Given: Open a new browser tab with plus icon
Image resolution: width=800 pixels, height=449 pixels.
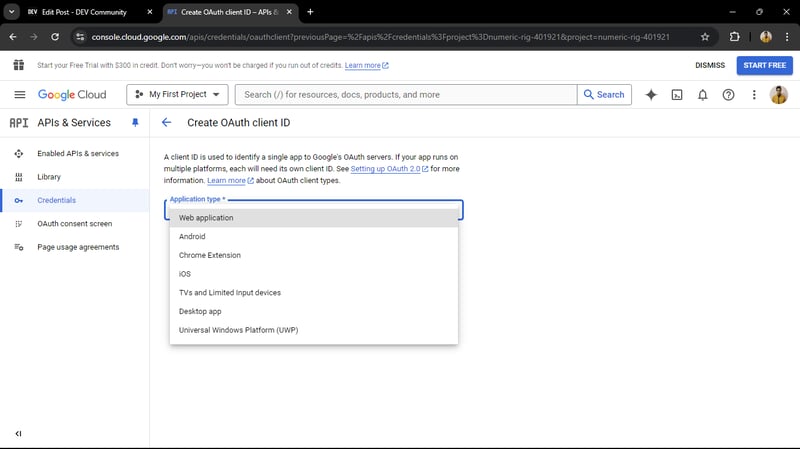Looking at the screenshot, I should tap(310, 12).
